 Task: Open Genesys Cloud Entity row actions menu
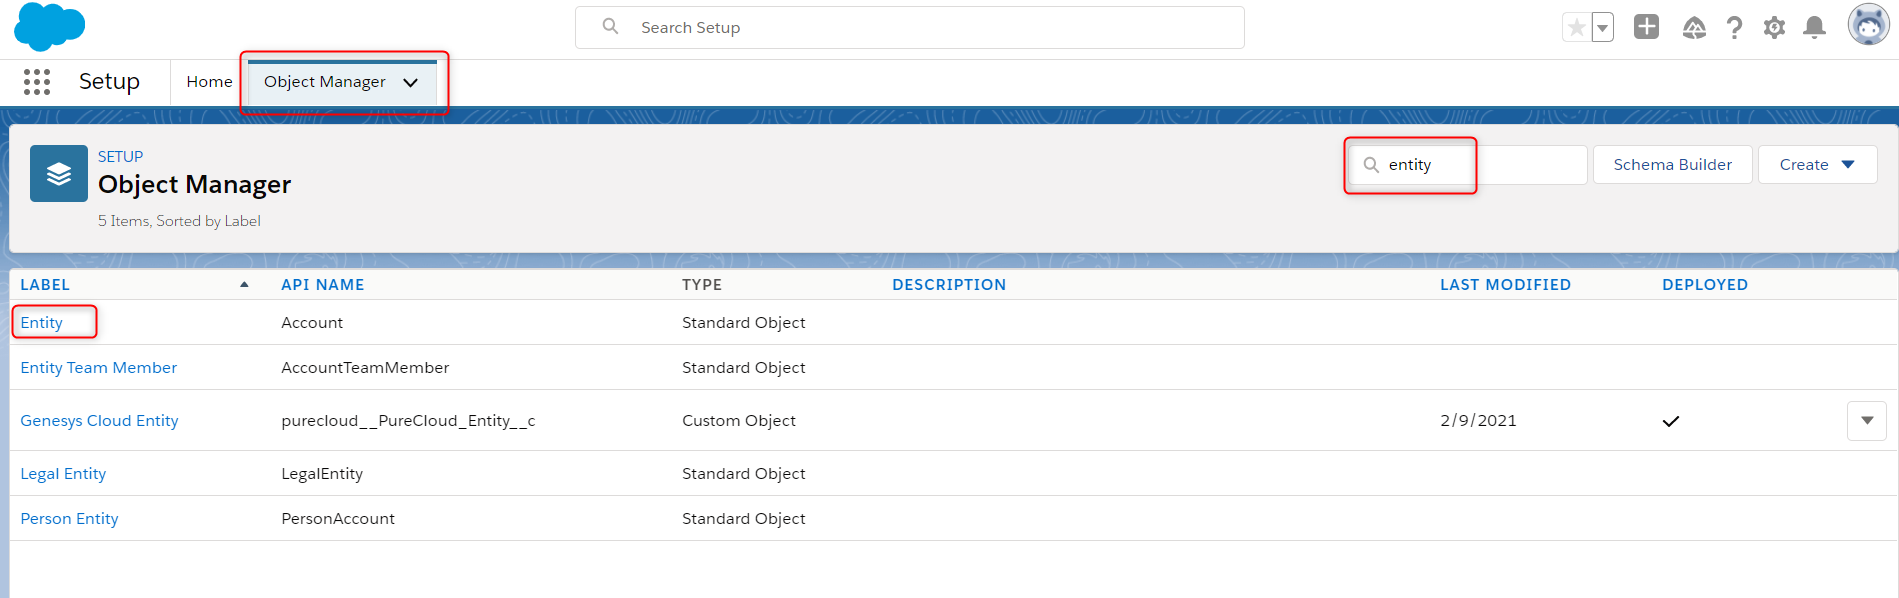[x=1866, y=421]
